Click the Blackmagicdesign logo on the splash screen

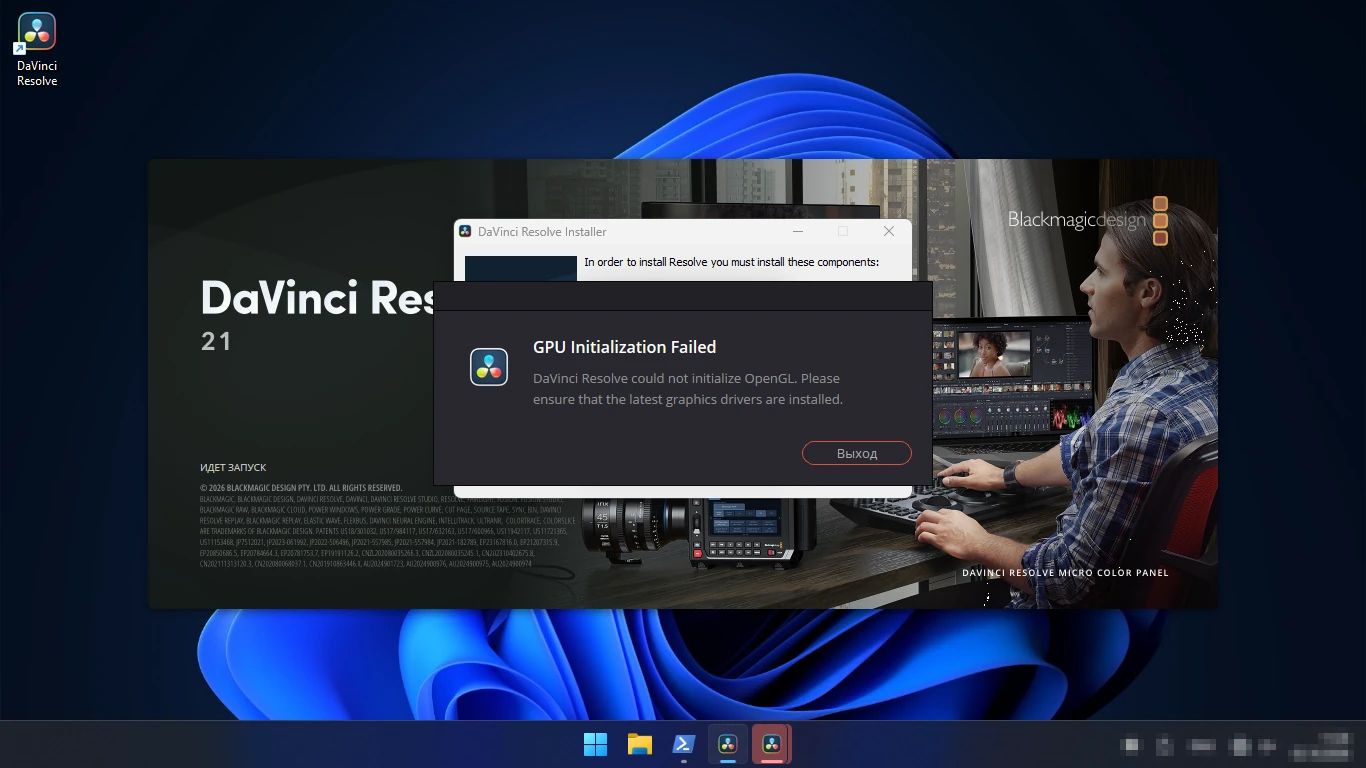tap(1088, 220)
